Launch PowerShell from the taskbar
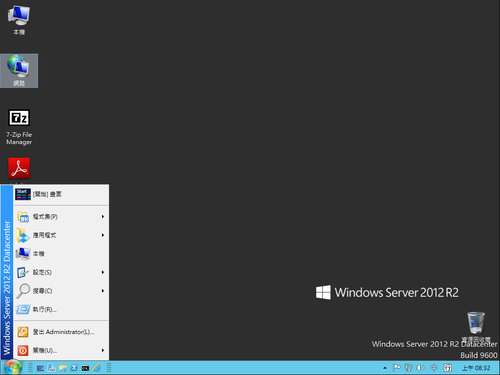This screenshot has height=375, width=500. pos(74,368)
